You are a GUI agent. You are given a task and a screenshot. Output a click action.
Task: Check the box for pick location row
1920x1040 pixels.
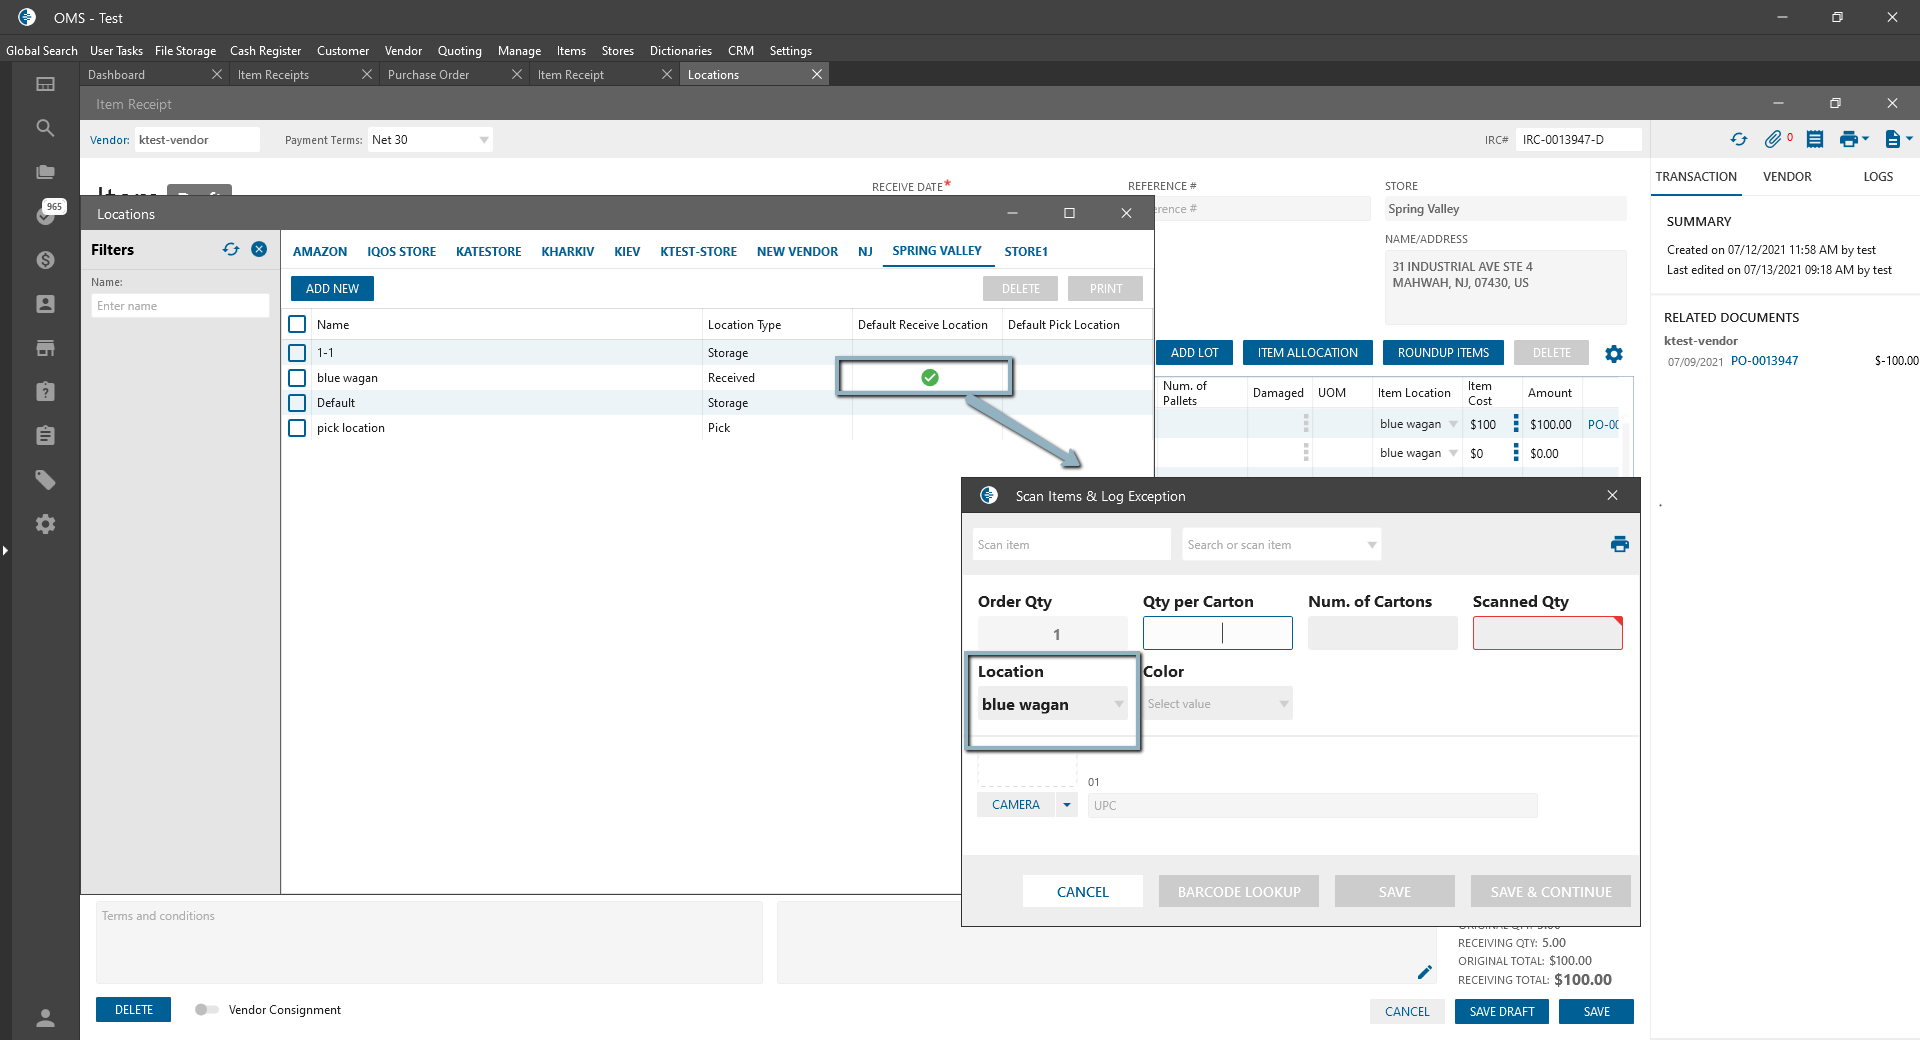[297, 428]
